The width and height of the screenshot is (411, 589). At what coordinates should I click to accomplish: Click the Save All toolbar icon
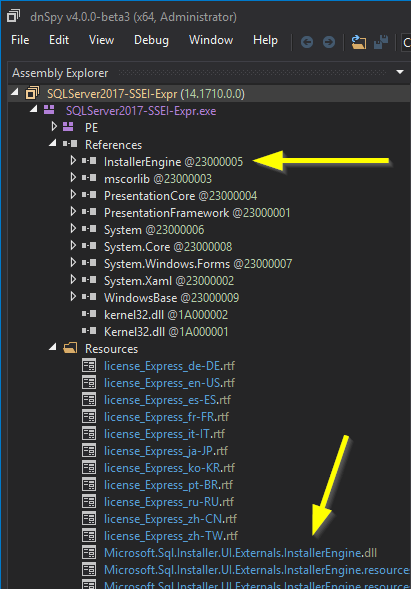(381, 42)
